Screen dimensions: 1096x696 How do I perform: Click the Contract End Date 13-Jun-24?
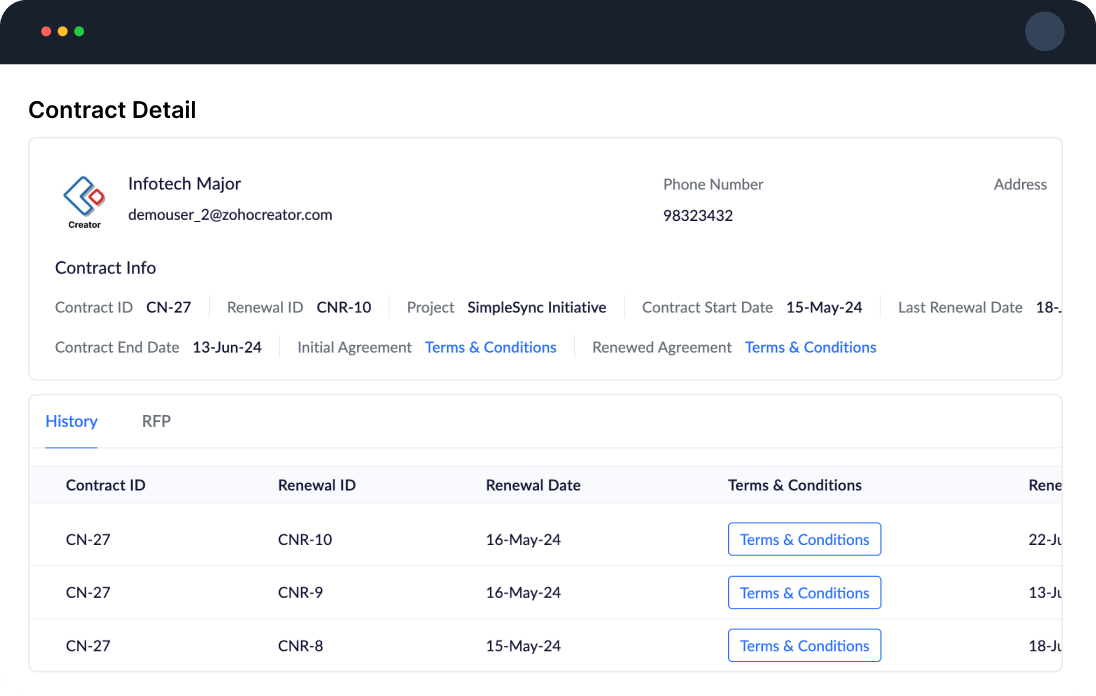(228, 347)
